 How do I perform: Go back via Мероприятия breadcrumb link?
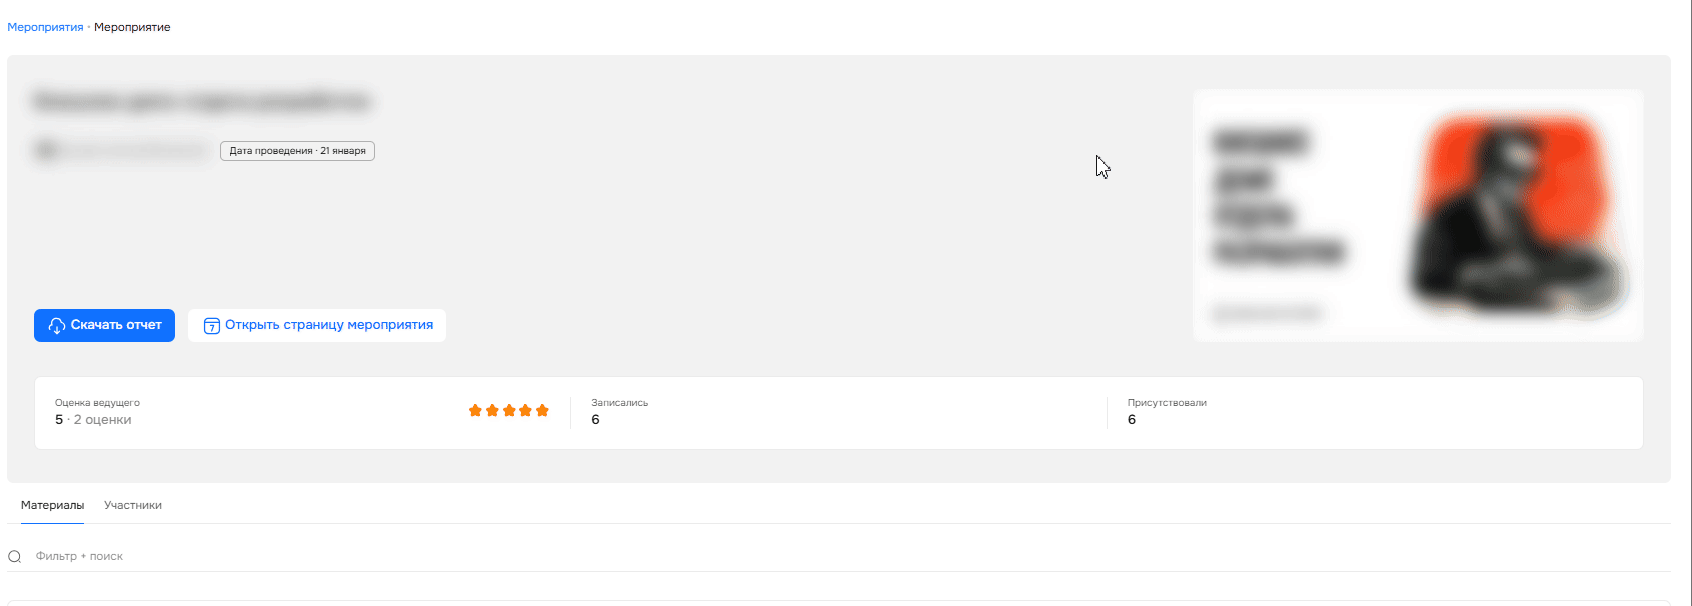pyautogui.click(x=45, y=27)
